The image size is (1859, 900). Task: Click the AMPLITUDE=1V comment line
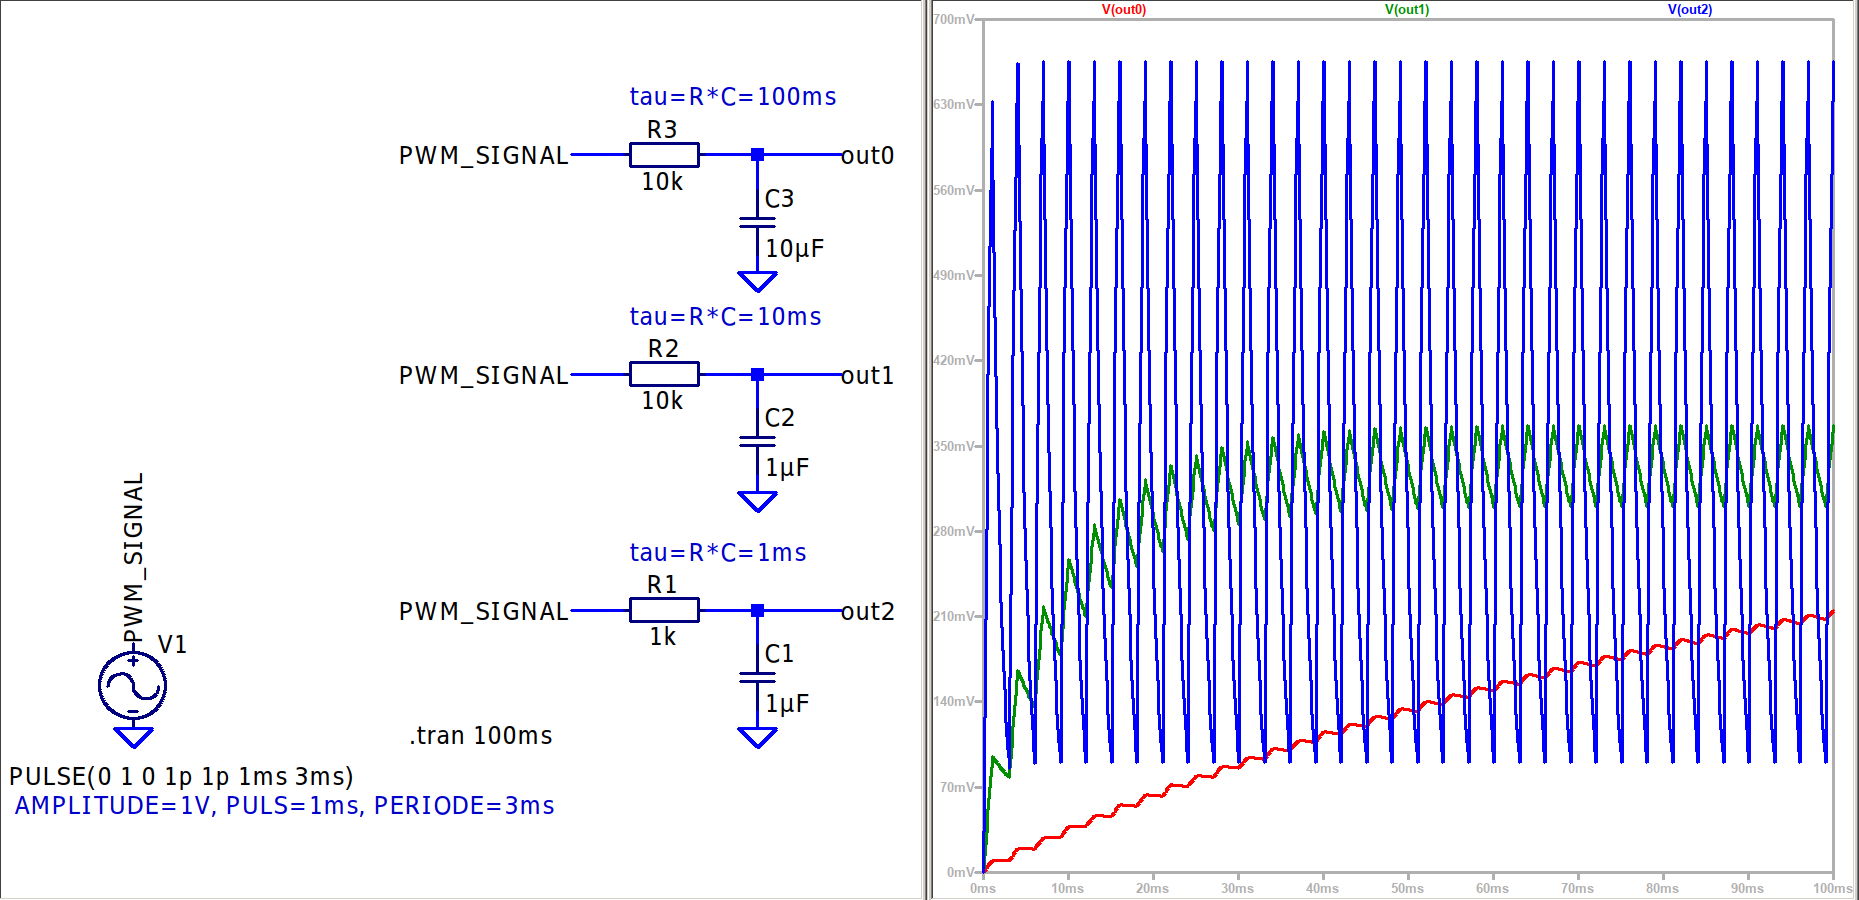click(284, 806)
